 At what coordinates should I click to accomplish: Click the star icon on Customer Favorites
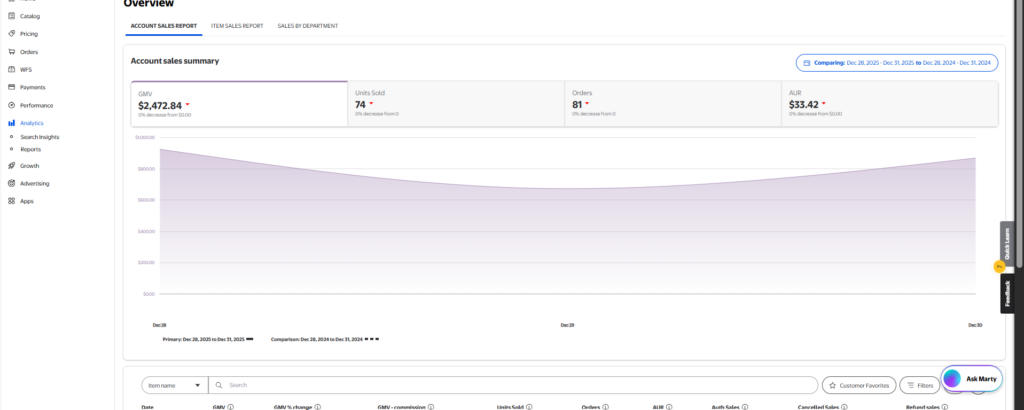(832, 386)
